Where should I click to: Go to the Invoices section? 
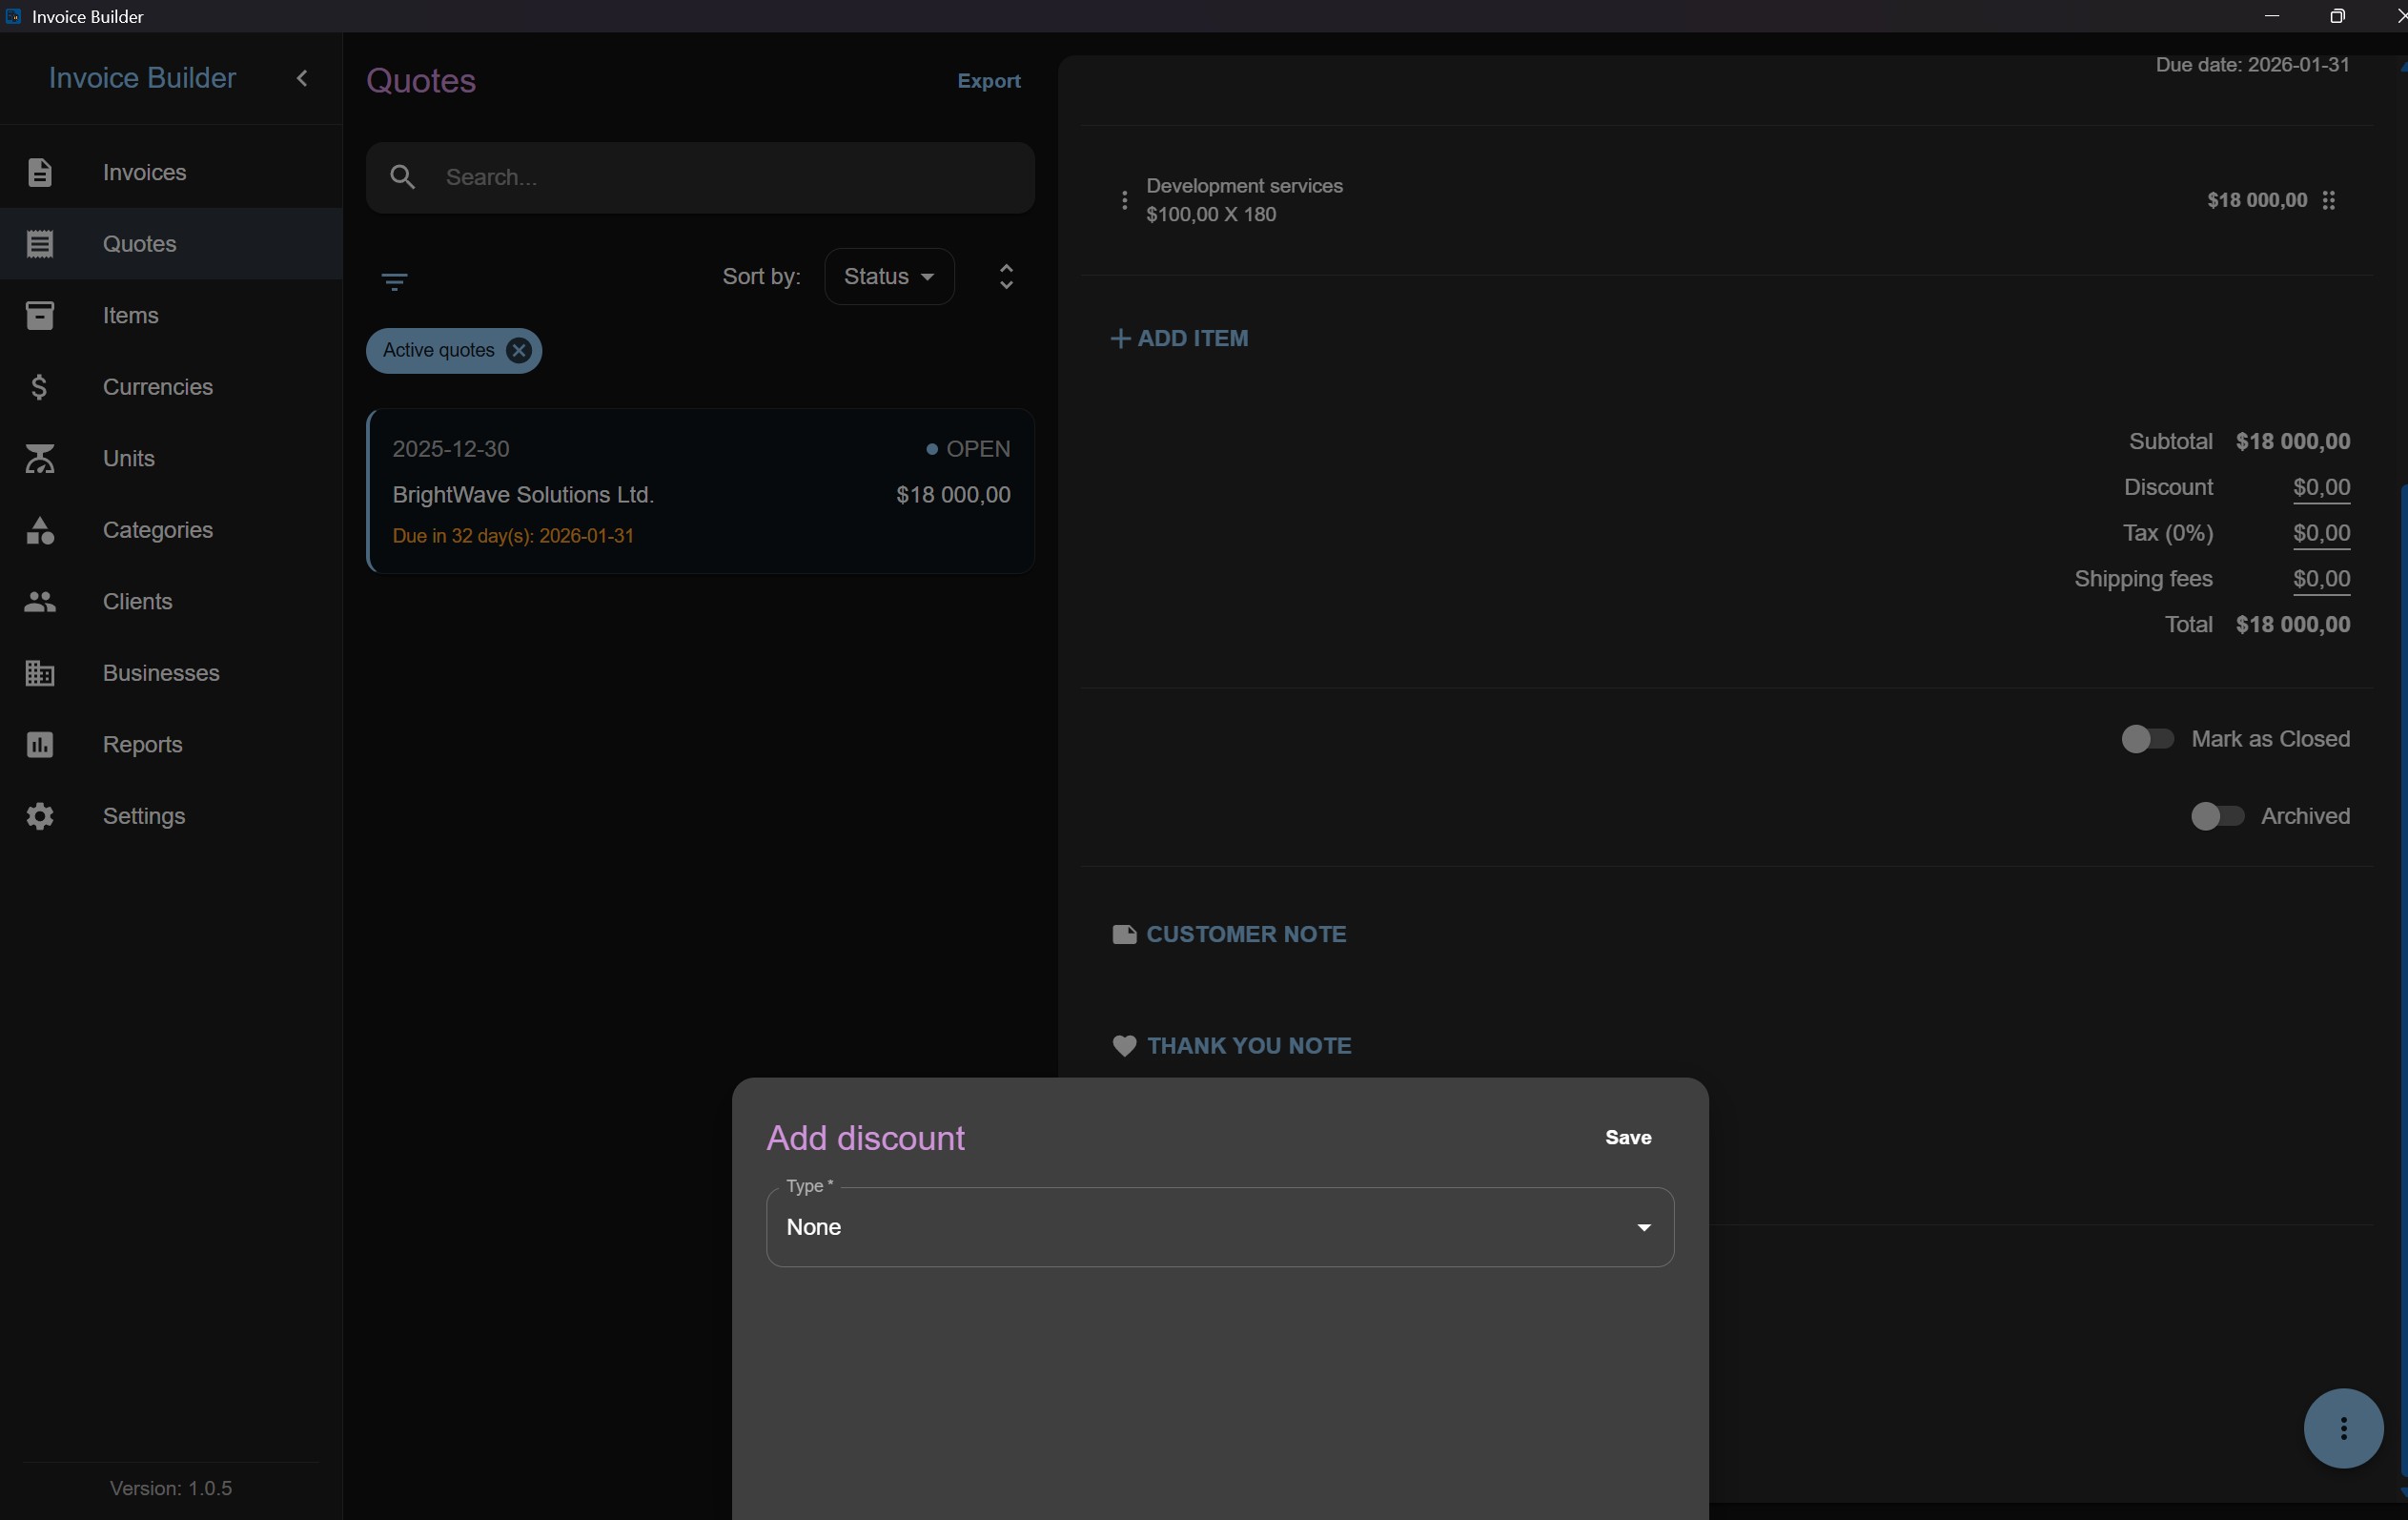pos(171,172)
